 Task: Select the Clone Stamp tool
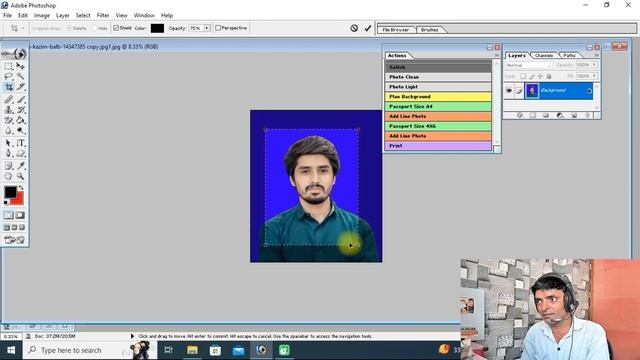9,110
